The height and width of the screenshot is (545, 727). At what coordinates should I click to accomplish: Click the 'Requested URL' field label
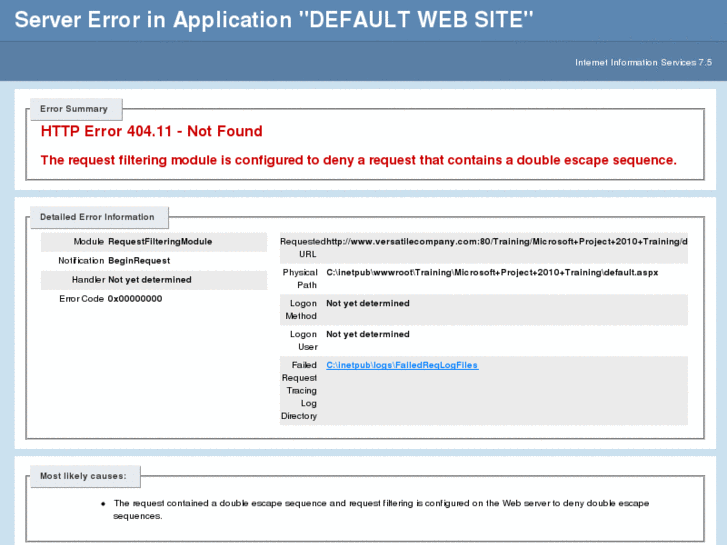point(303,248)
